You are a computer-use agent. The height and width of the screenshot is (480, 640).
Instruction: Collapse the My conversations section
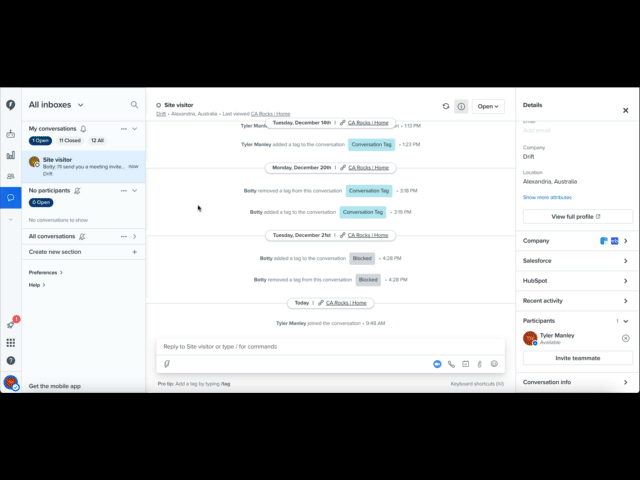point(135,129)
